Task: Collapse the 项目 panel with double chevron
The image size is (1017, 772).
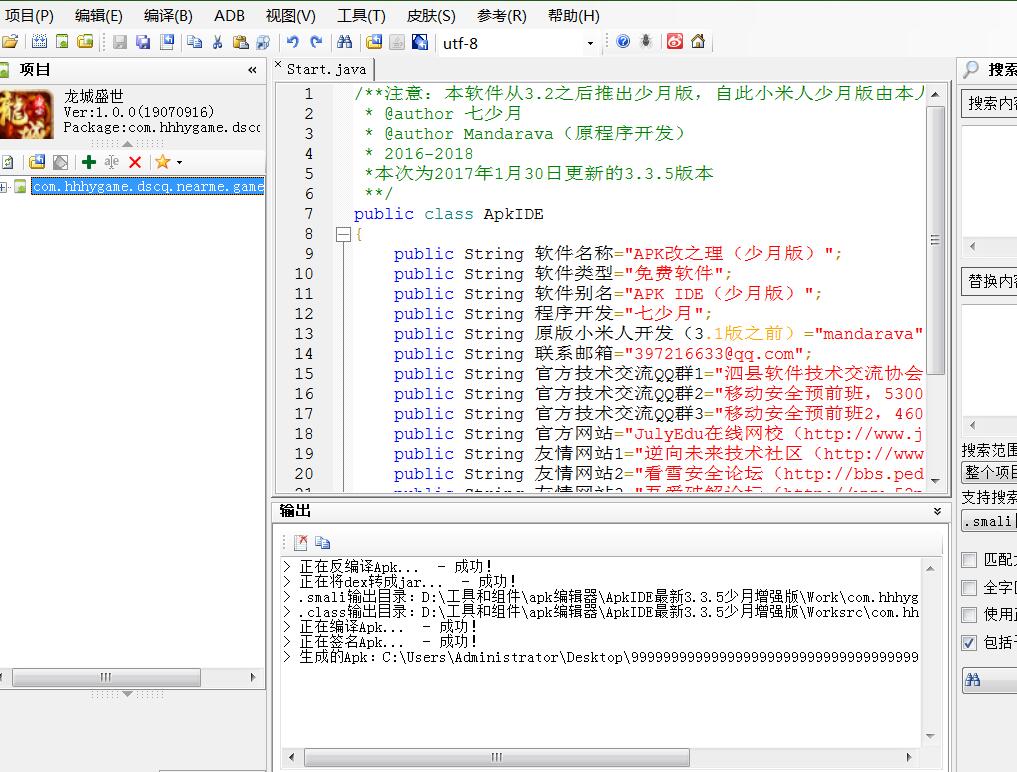Action: [252, 70]
